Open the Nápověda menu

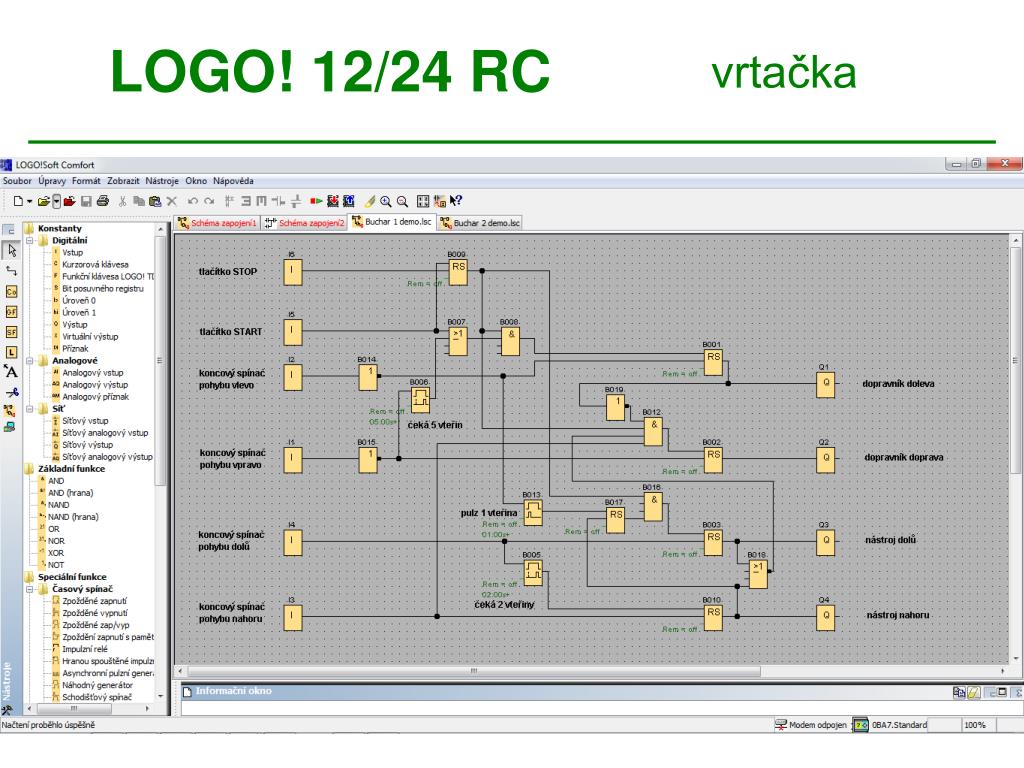[x=233, y=181]
